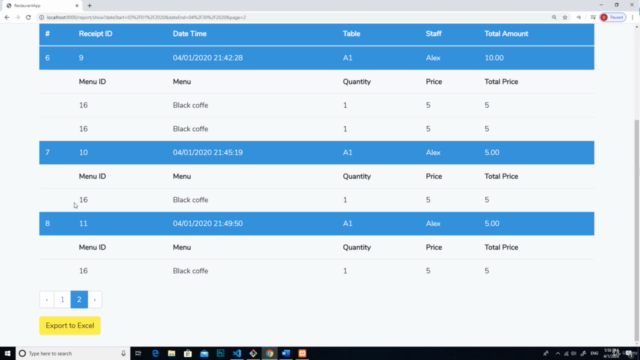Switch to XAMPP in the taskbar

coord(302,353)
